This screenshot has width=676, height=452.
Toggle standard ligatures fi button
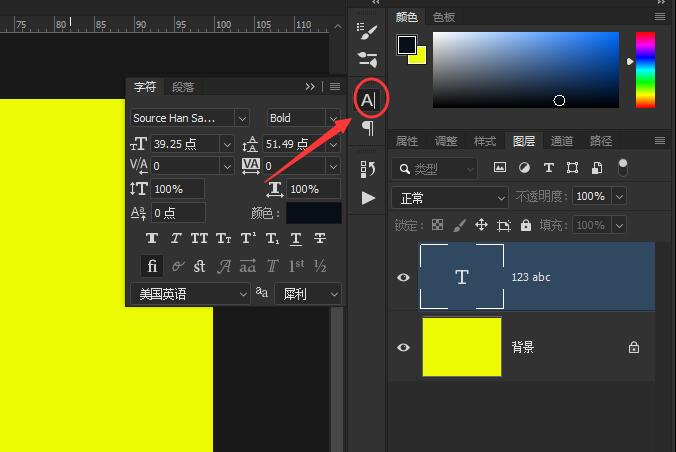point(152,266)
